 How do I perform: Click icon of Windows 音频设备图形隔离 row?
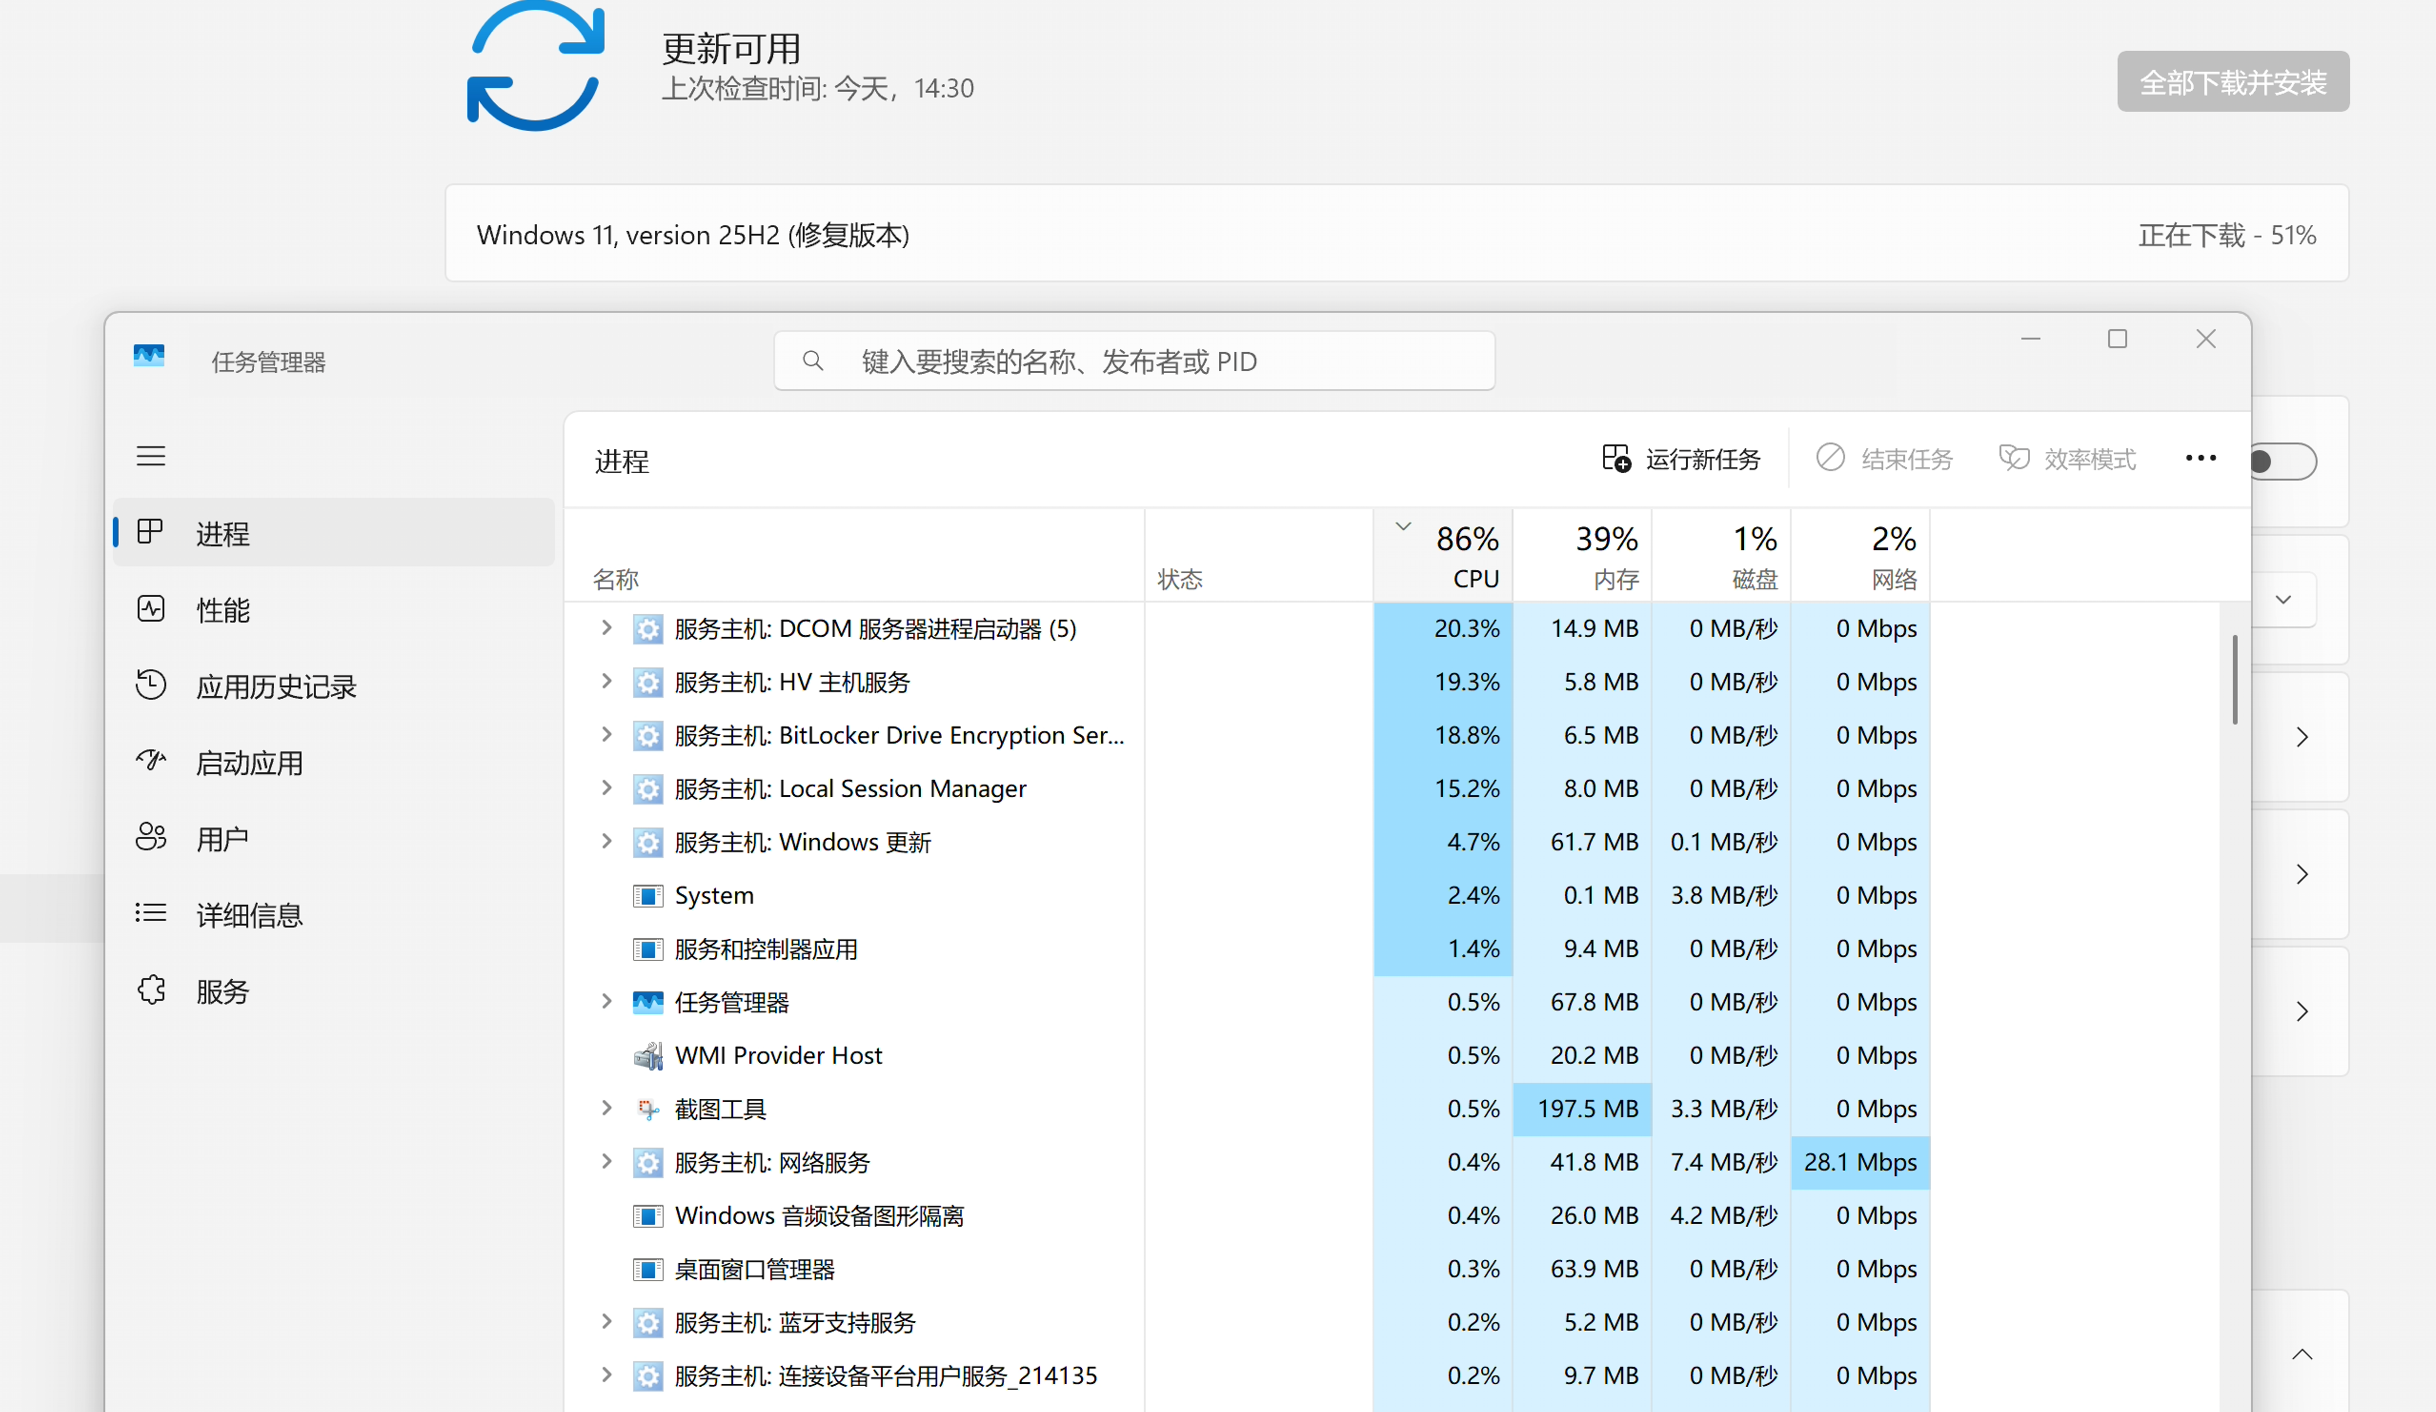click(648, 1216)
